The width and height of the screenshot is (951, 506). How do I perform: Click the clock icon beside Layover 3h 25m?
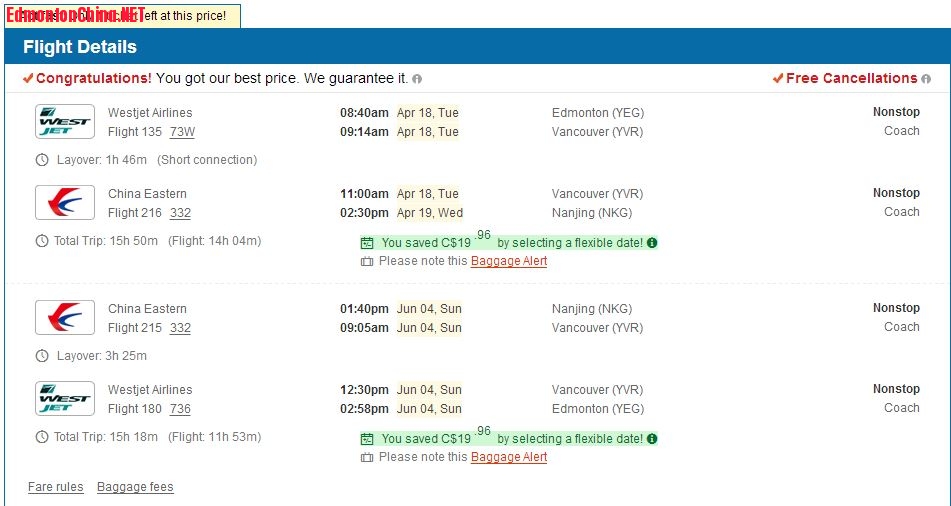[x=42, y=356]
